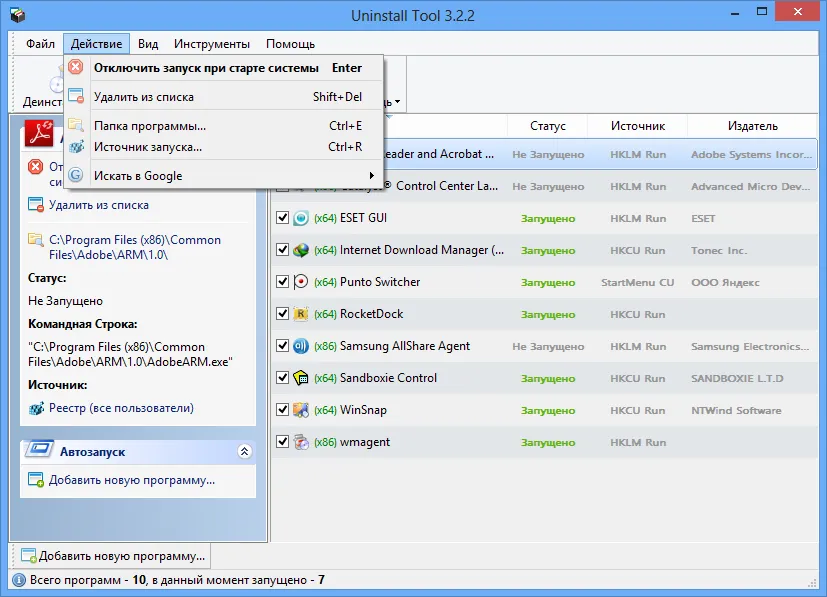Choose Папка программы... menu entry
This screenshot has width=827, height=597.
pos(224,126)
